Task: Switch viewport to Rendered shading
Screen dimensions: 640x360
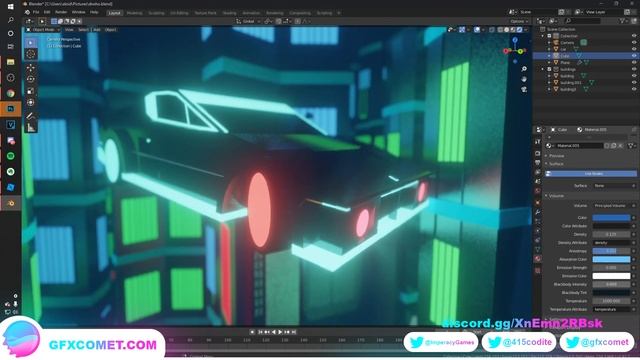Action: tap(519, 30)
